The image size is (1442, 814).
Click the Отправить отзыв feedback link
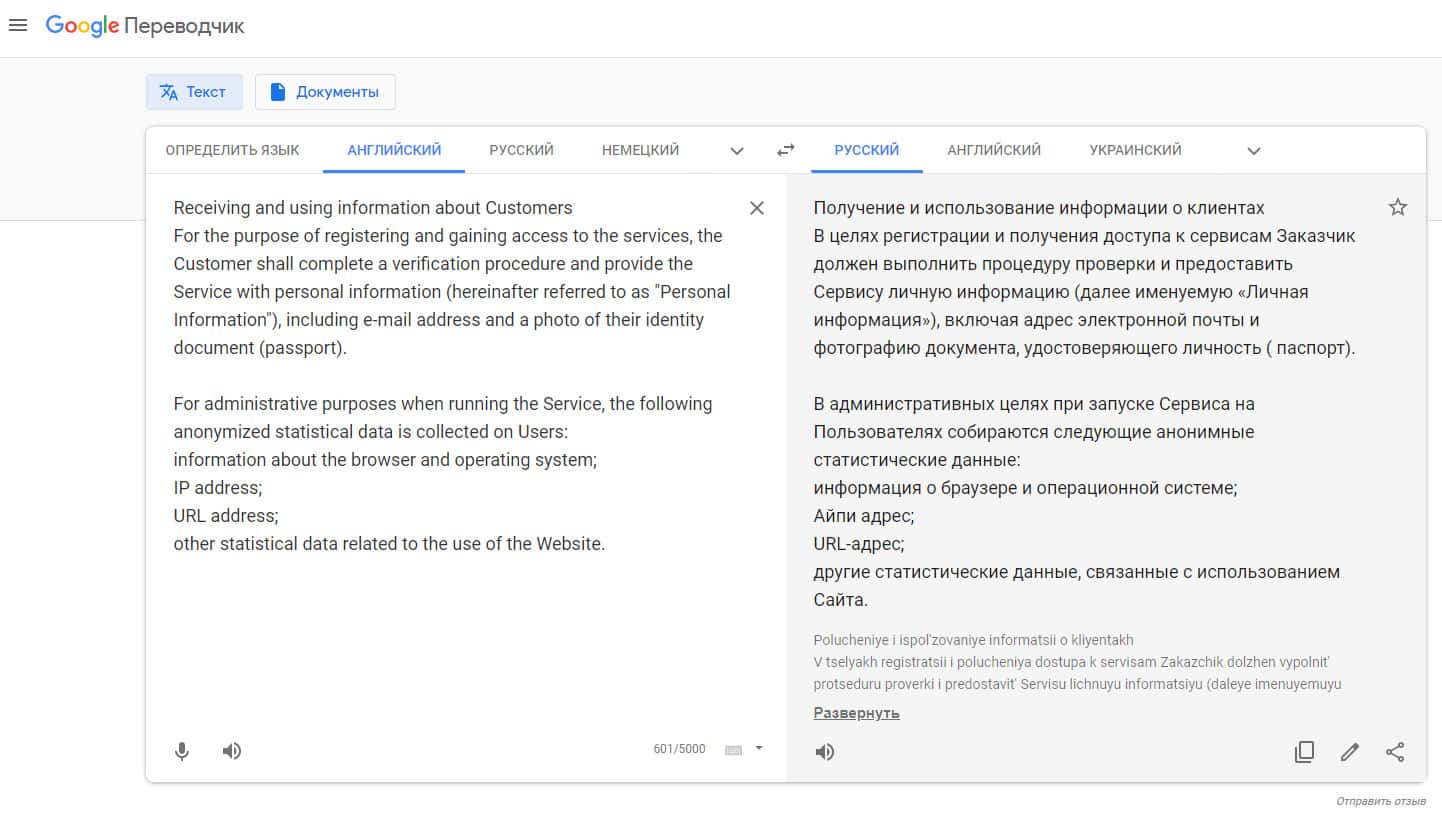coord(1381,802)
